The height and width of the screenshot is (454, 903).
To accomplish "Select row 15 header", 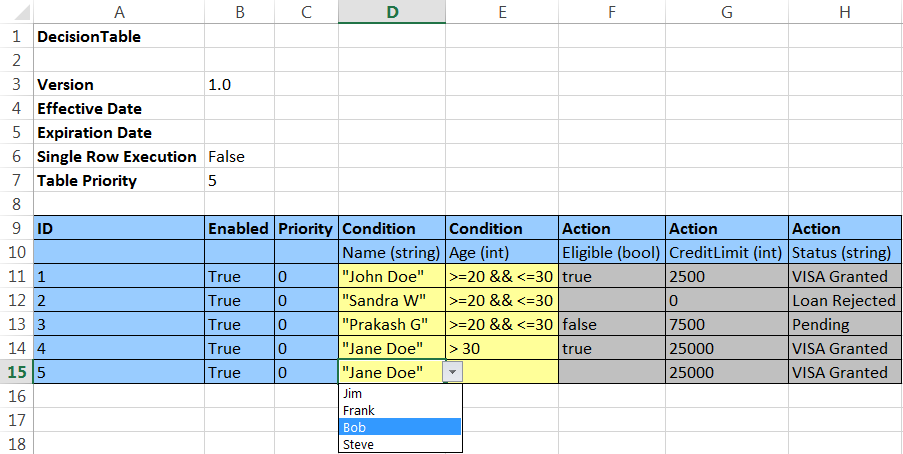I will (16, 372).
